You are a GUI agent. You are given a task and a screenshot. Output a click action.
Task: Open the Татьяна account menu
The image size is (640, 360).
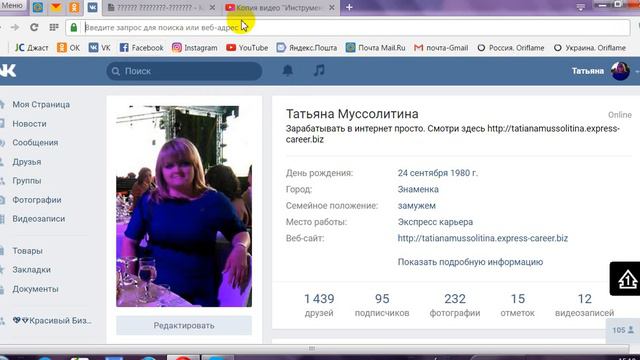pyautogui.click(x=588, y=71)
